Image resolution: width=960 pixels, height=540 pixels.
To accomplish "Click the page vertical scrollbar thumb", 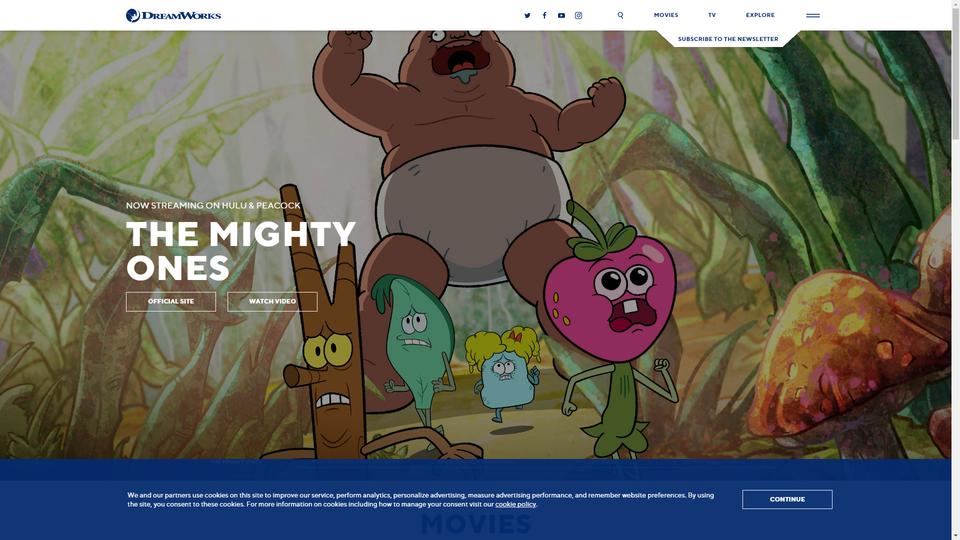I will (956, 73).
